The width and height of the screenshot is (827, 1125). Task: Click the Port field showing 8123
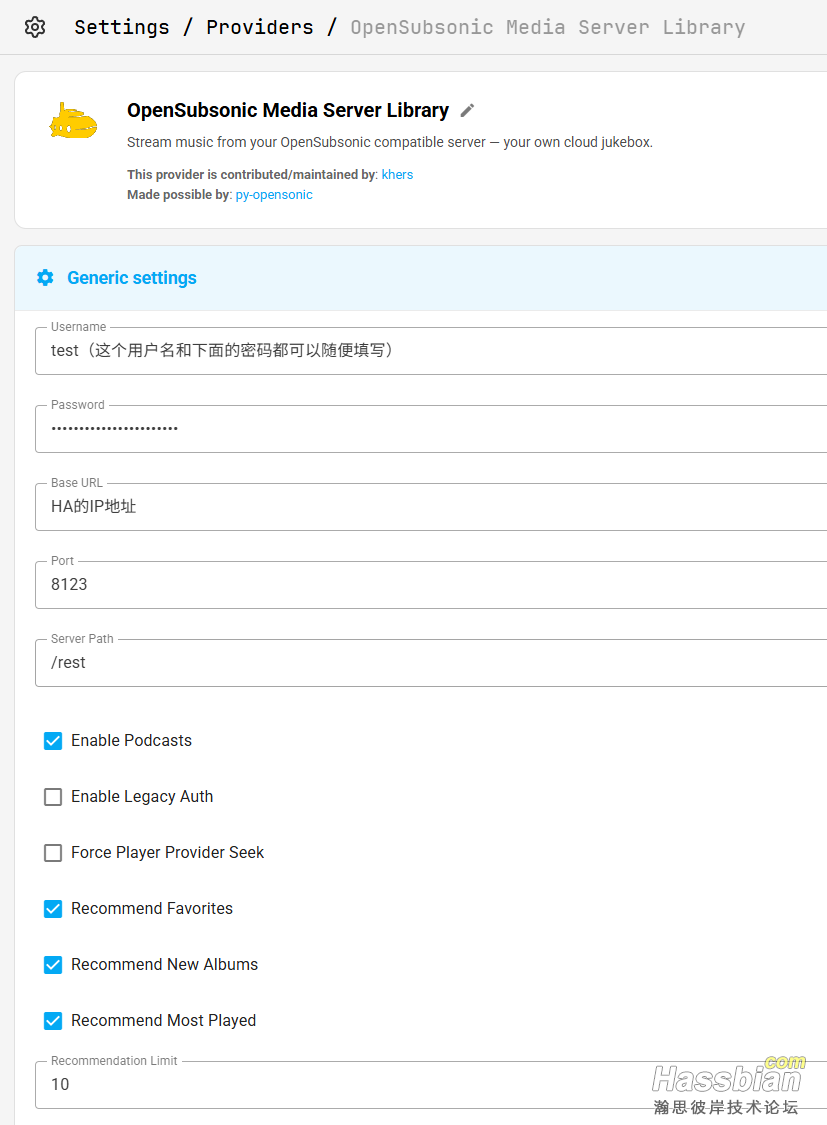point(430,585)
